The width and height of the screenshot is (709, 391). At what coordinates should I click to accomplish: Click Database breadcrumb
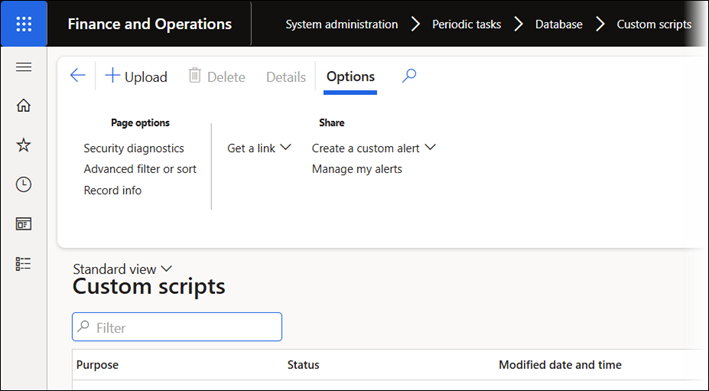click(559, 24)
